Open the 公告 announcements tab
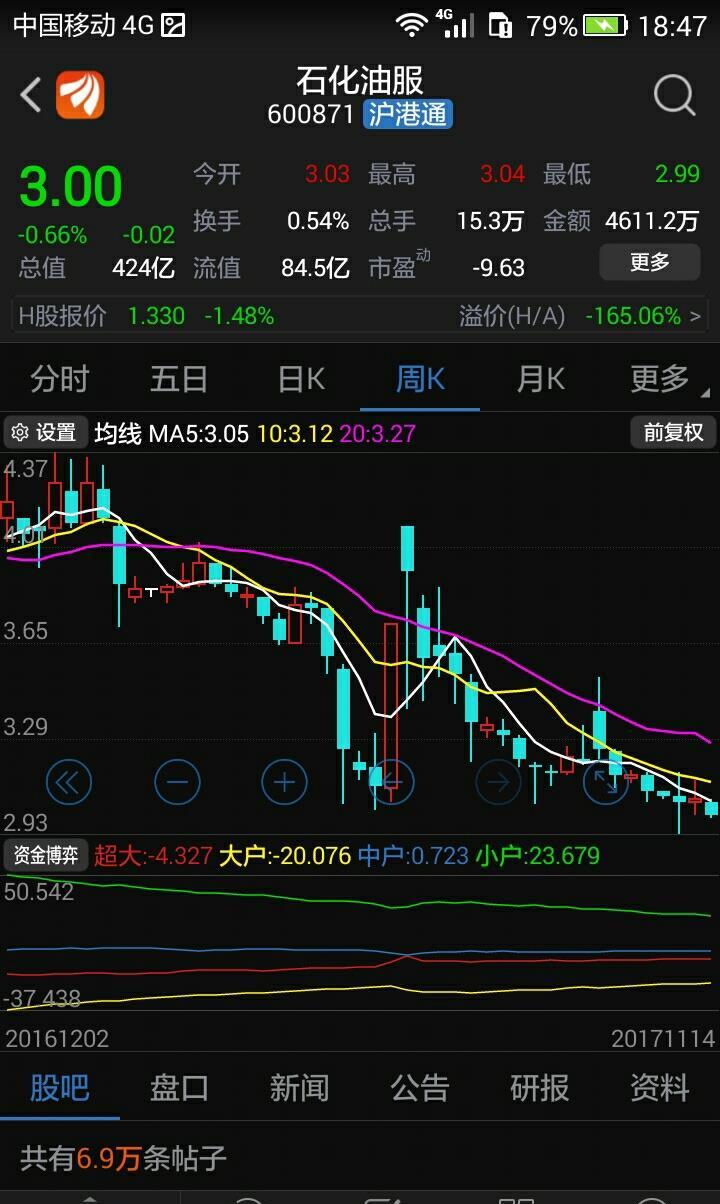Image resolution: width=720 pixels, height=1204 pixels. [x=420, y=1087]
